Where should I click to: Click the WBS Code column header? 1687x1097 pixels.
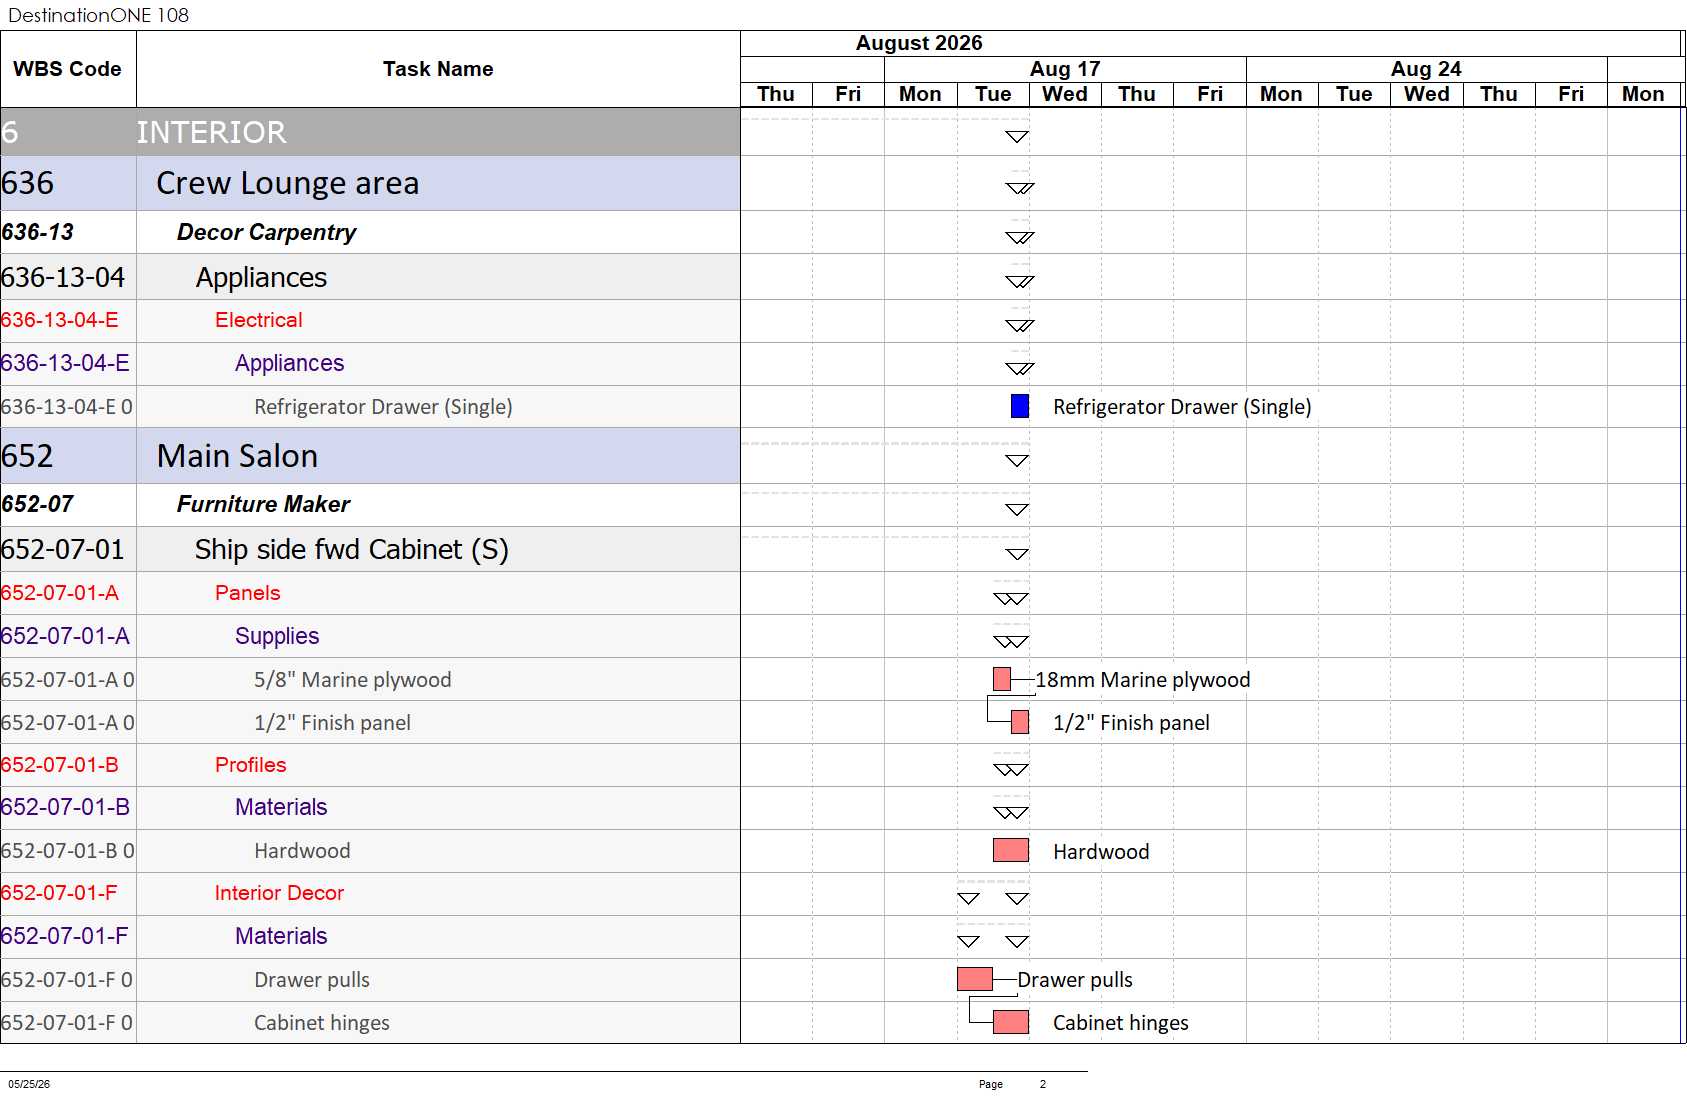tap(68, 69)
